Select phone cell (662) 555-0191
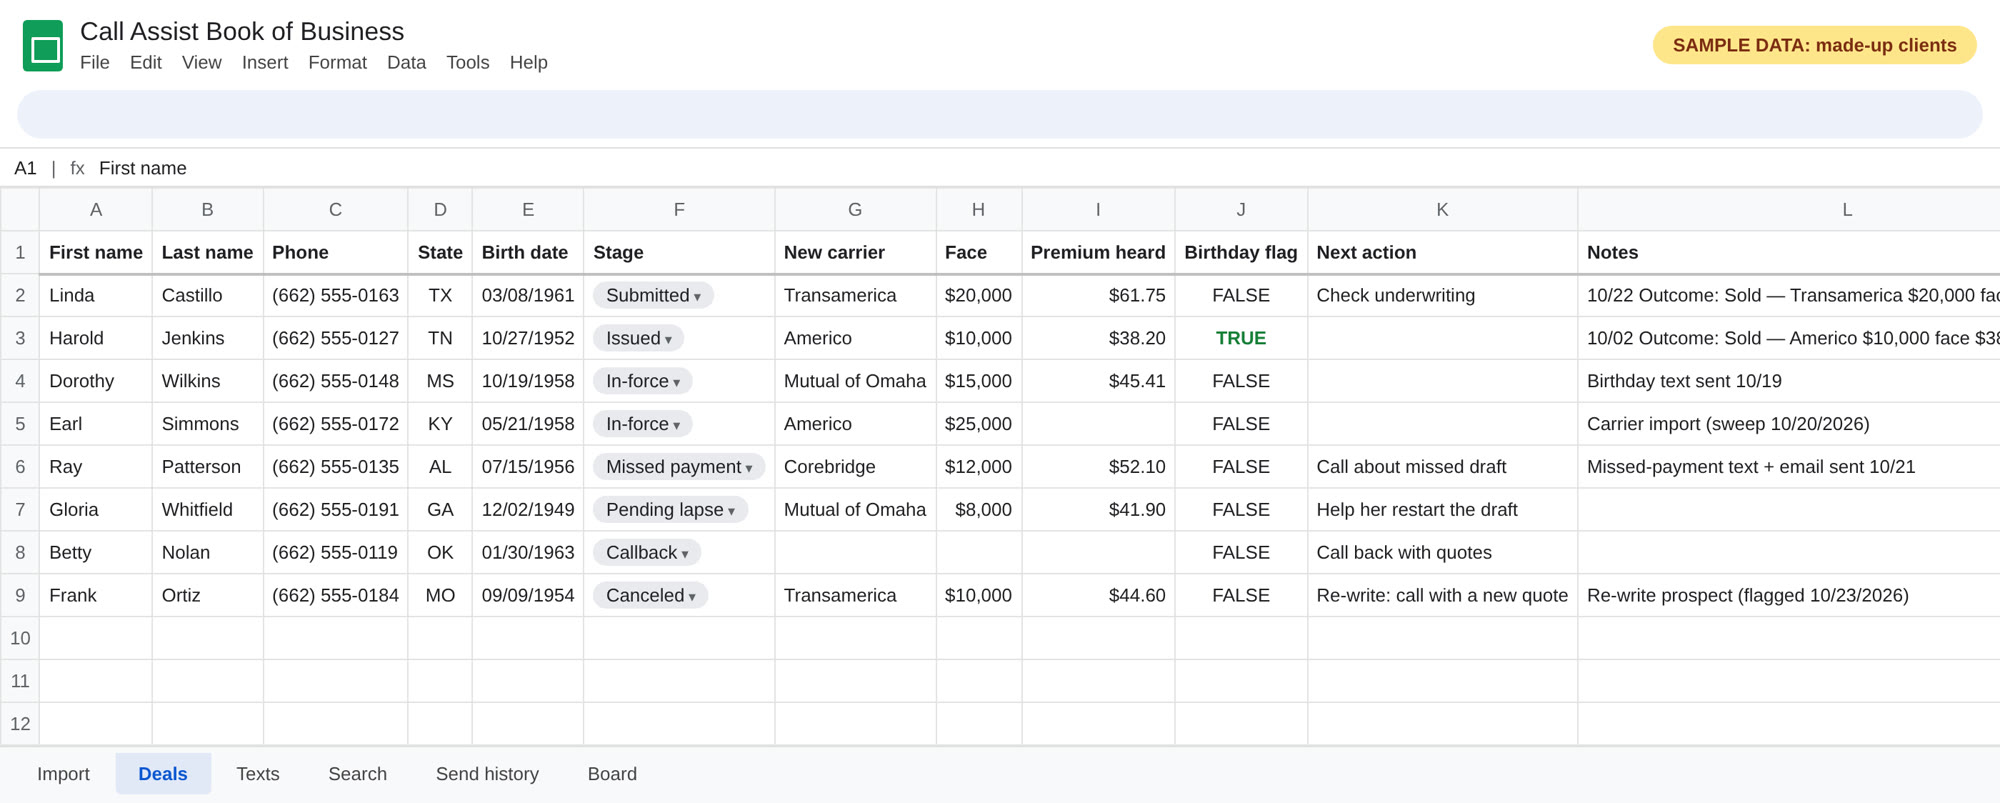2000x803 pixels. [x=335, y=510]
